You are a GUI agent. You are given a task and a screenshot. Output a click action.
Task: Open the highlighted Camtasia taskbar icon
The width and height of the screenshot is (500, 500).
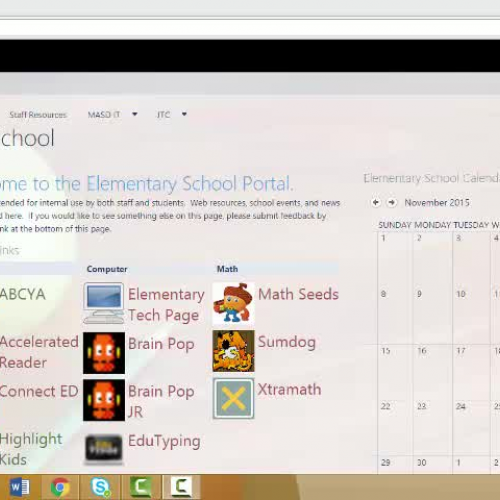pos(181,487)
